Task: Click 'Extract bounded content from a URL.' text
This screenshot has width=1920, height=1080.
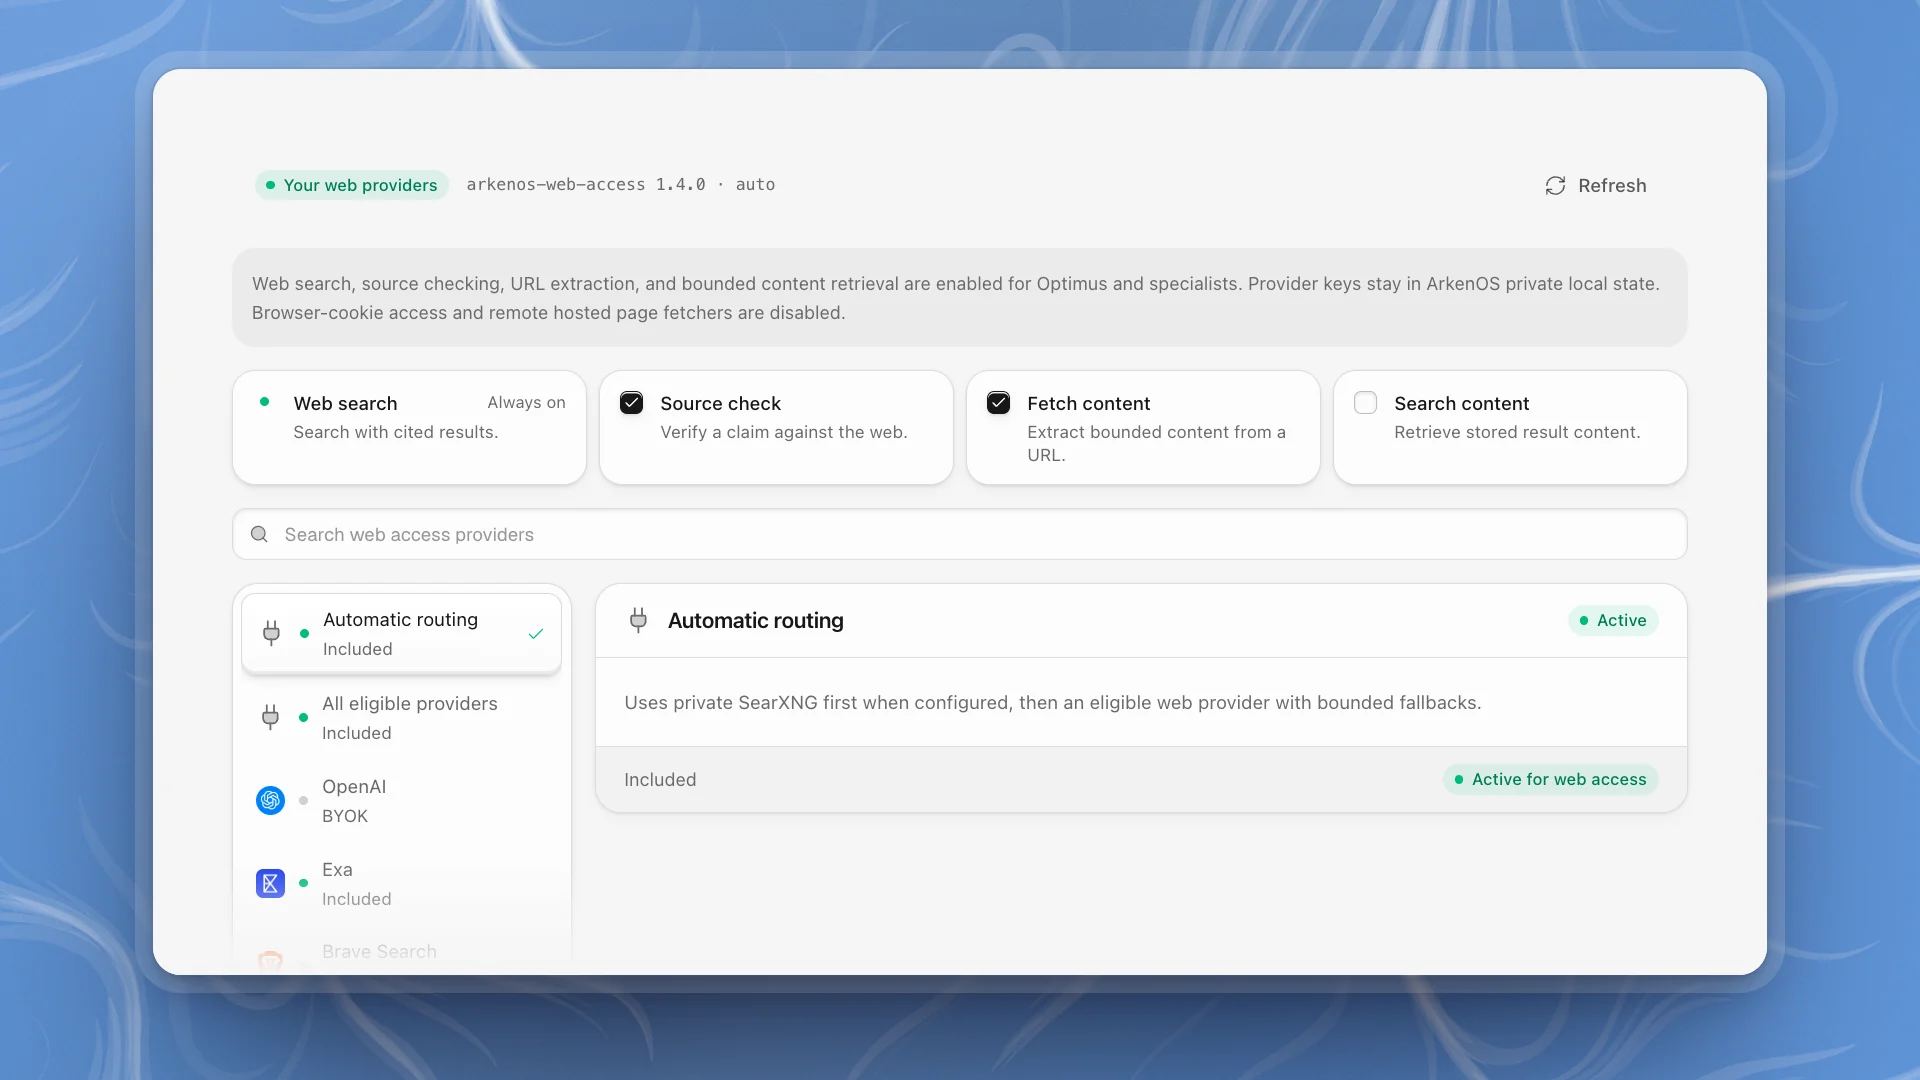Action: [x=1156, y=443]
